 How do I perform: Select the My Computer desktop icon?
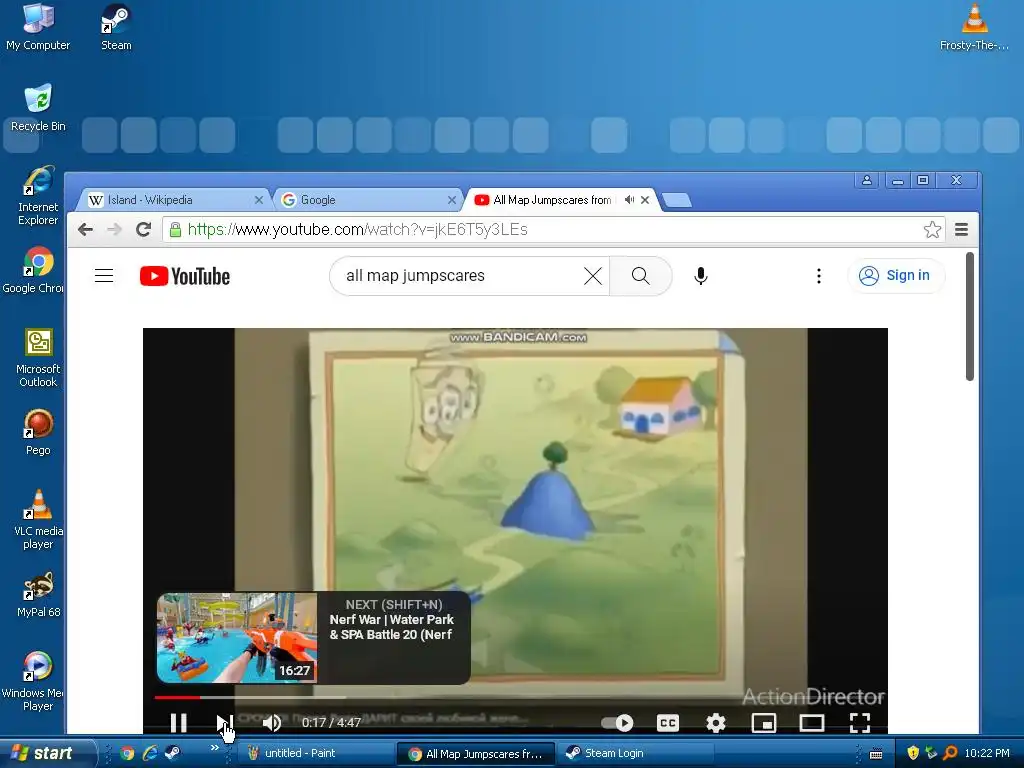[38, 27]
